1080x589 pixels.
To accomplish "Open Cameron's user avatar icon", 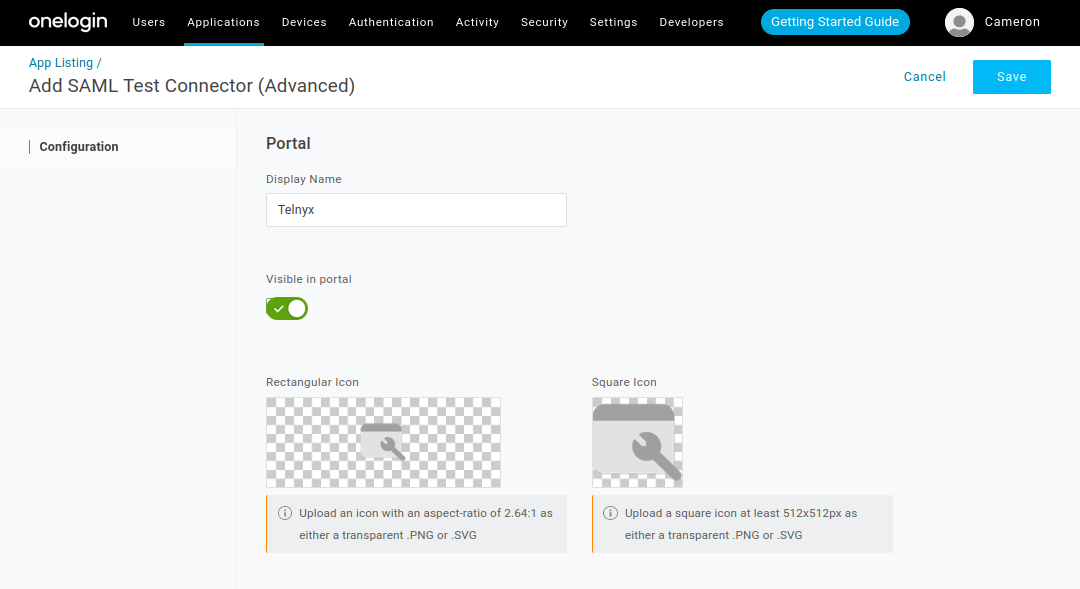I will pyautogui.click(x=959, y=22).
